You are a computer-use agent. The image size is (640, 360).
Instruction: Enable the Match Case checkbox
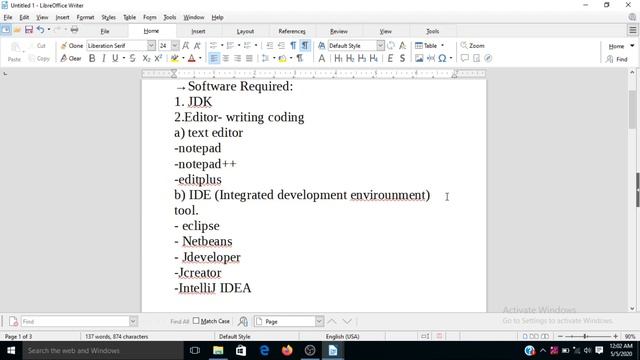(x=196, y=321)
